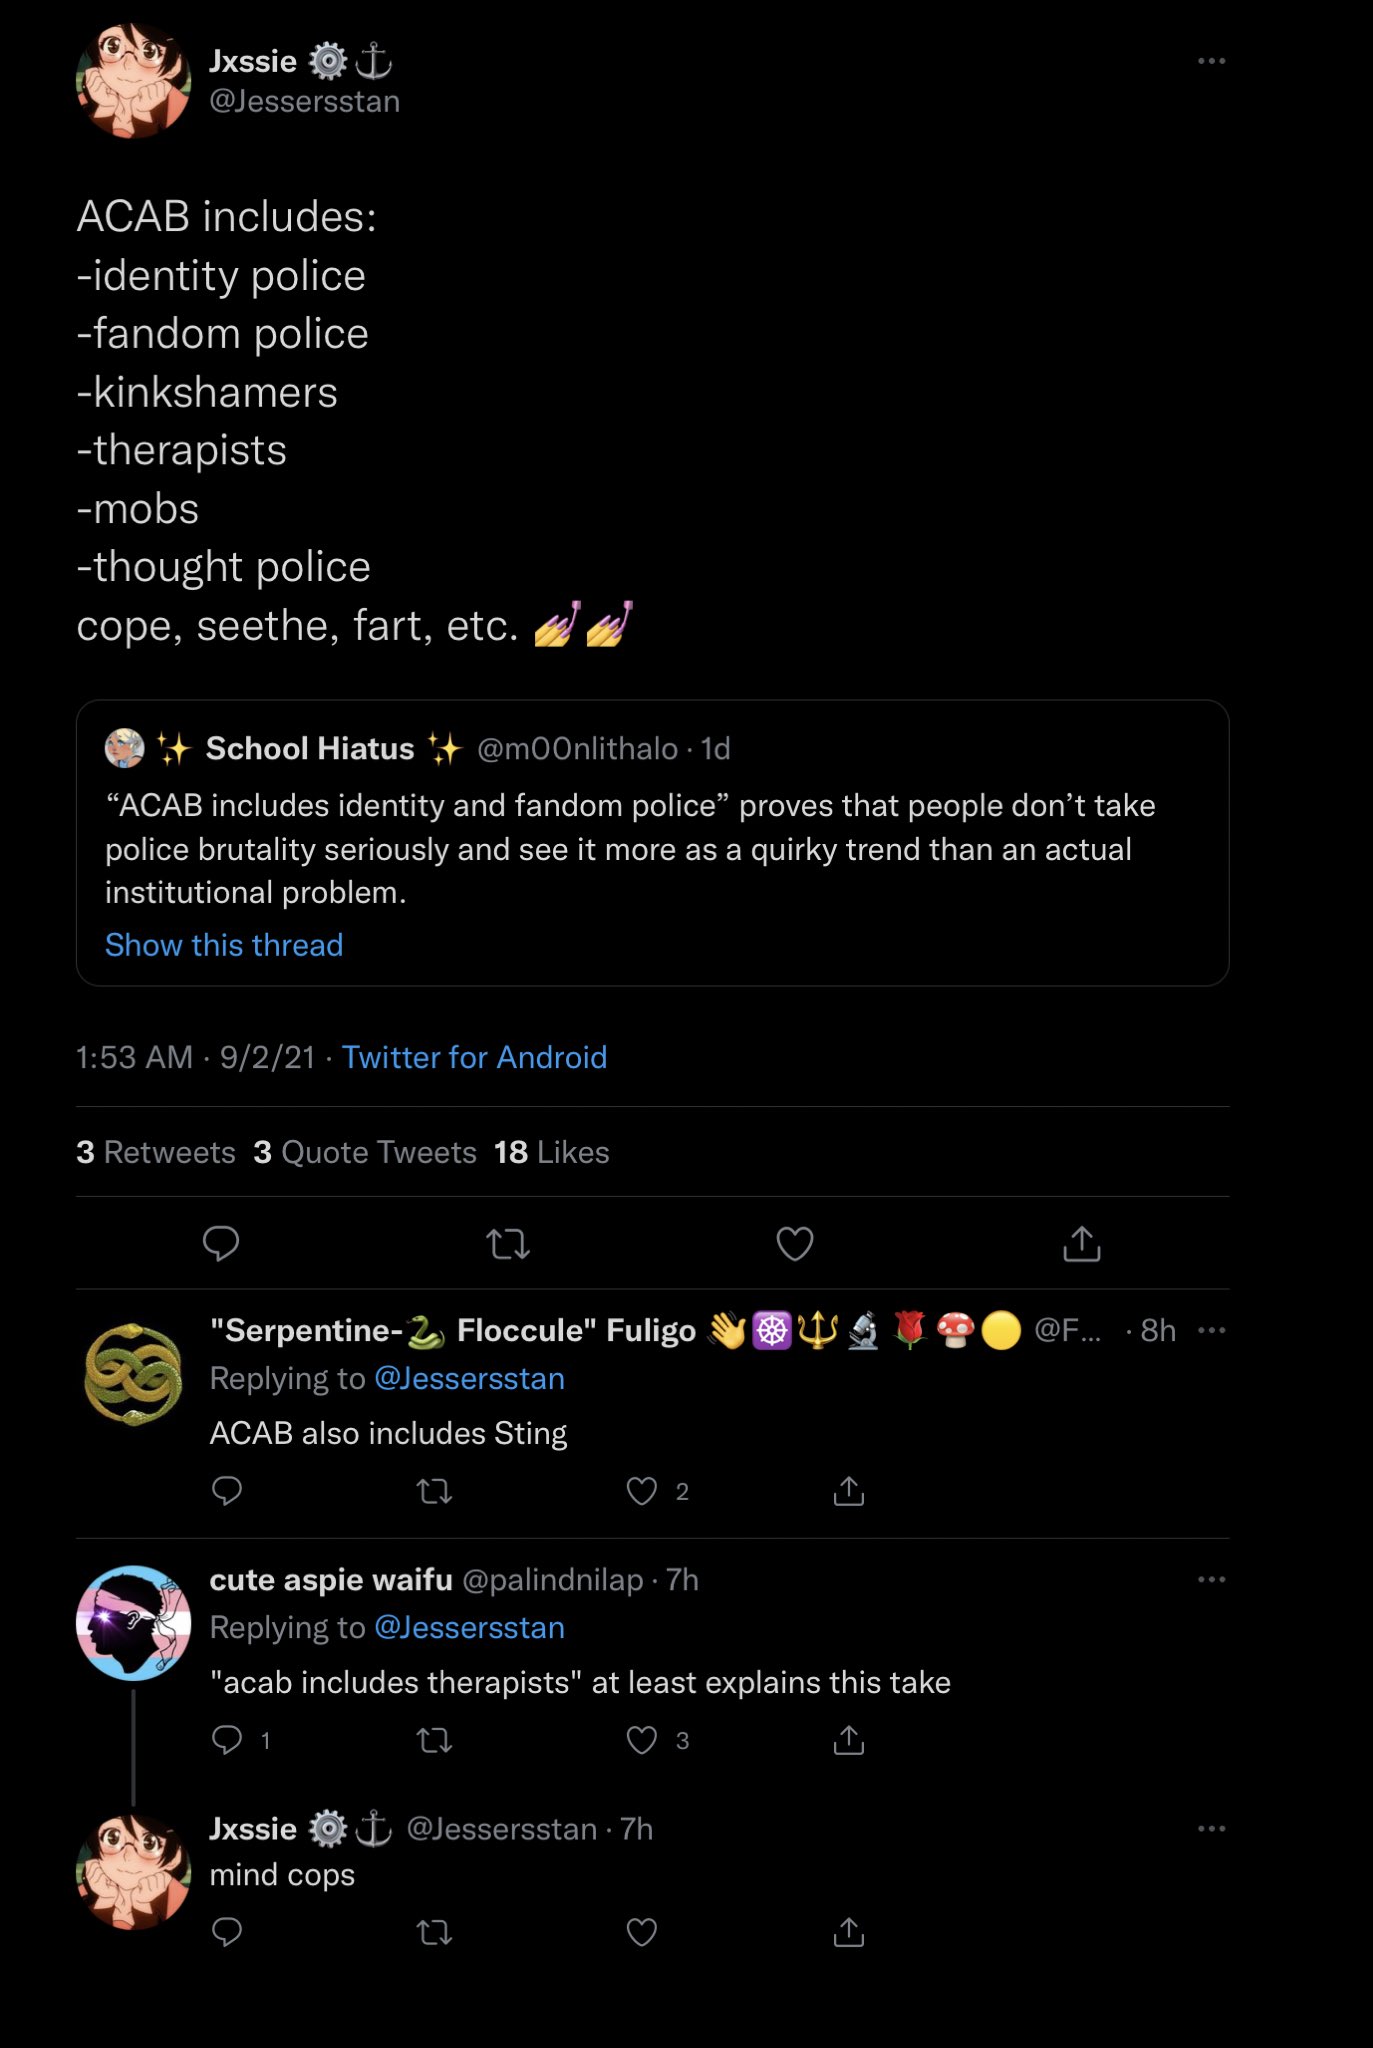The image size is (1373, 2048).
Task: View the 18 Likes list
Action: click(x=551, y=1152)
